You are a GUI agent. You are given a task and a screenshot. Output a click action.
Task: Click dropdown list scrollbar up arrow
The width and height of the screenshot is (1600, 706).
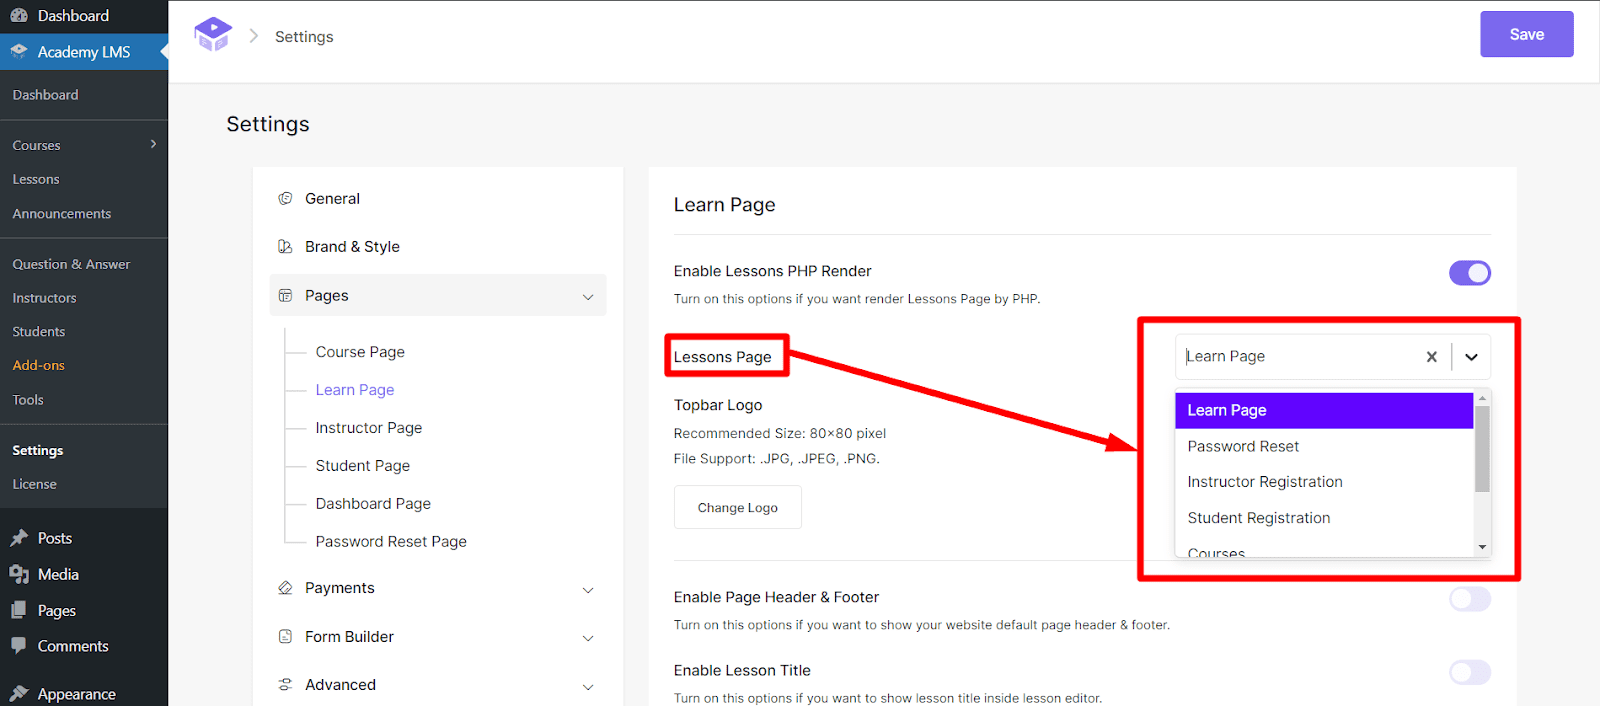tap(1482, 398)
